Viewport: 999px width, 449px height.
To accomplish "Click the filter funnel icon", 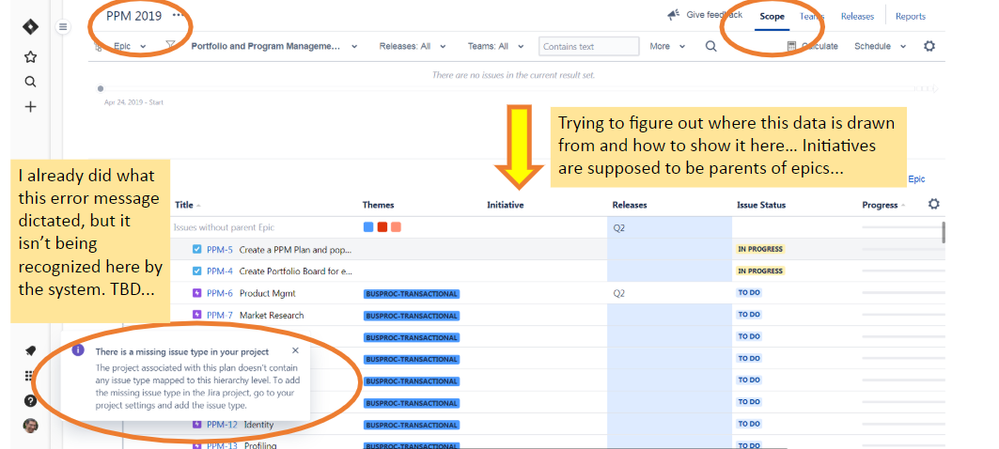I will pyautogui.click(x=170, y=45).
